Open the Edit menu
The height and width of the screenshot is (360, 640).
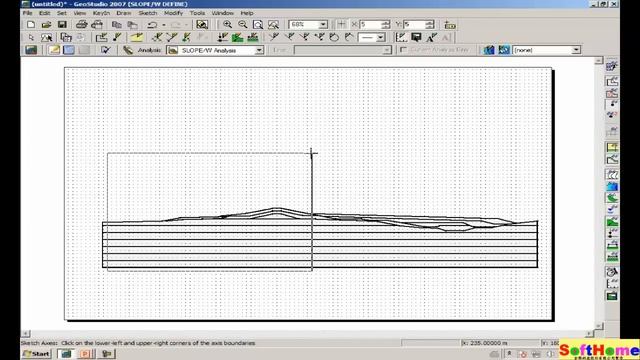[44, 13]
